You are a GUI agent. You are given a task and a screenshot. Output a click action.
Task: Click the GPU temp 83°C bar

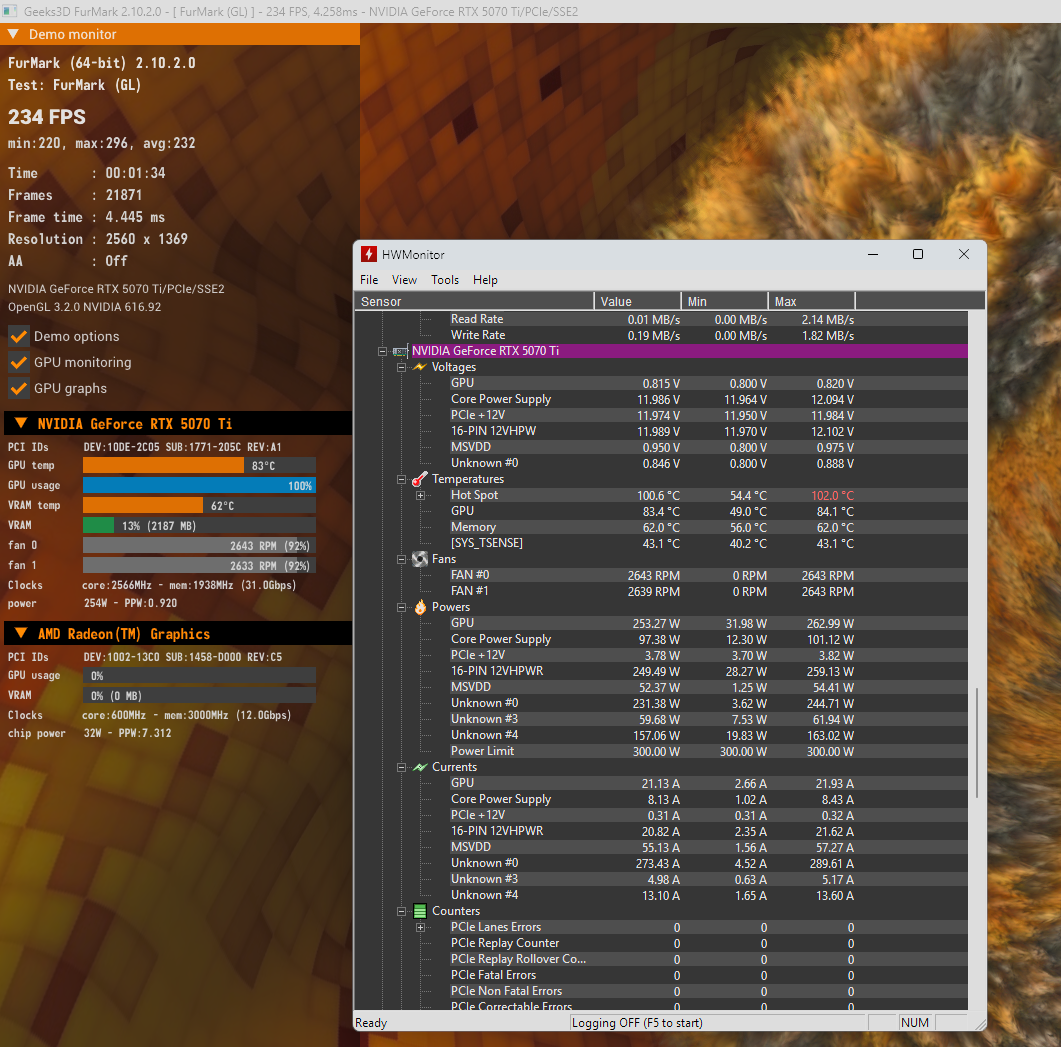199,466
